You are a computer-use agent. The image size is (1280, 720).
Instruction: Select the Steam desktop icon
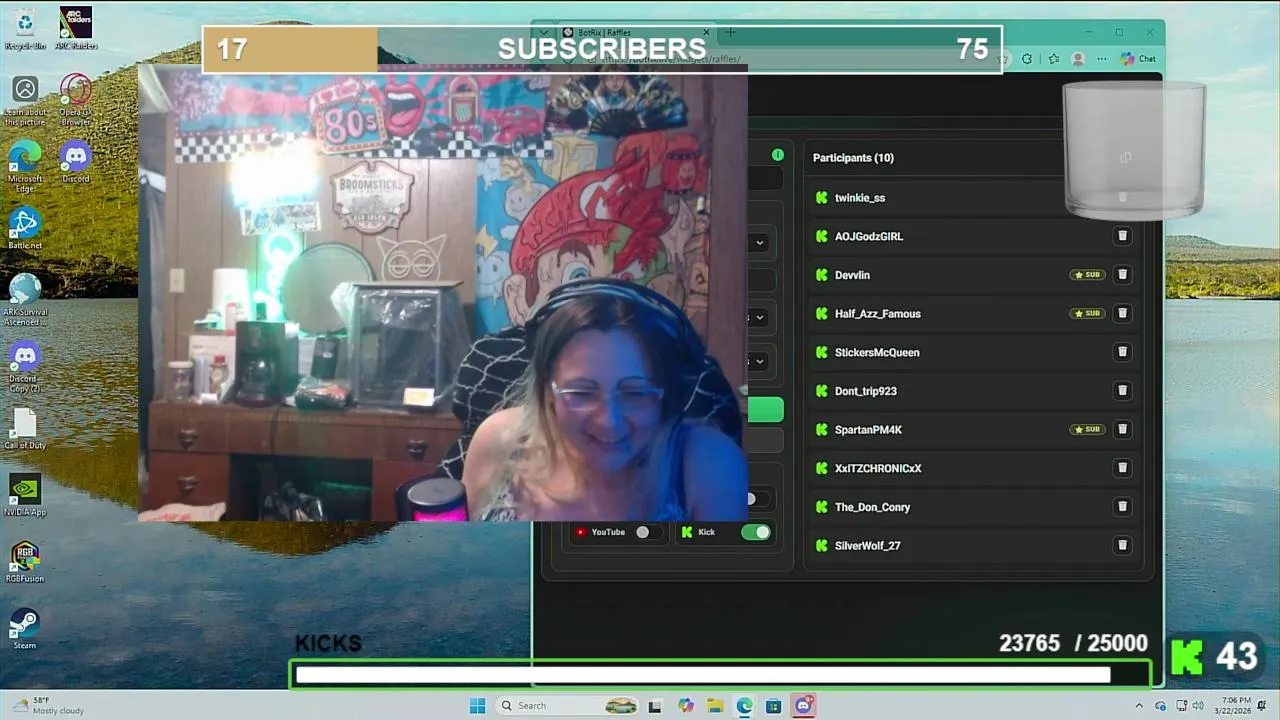pyautogui.click(x=25, y=629)
